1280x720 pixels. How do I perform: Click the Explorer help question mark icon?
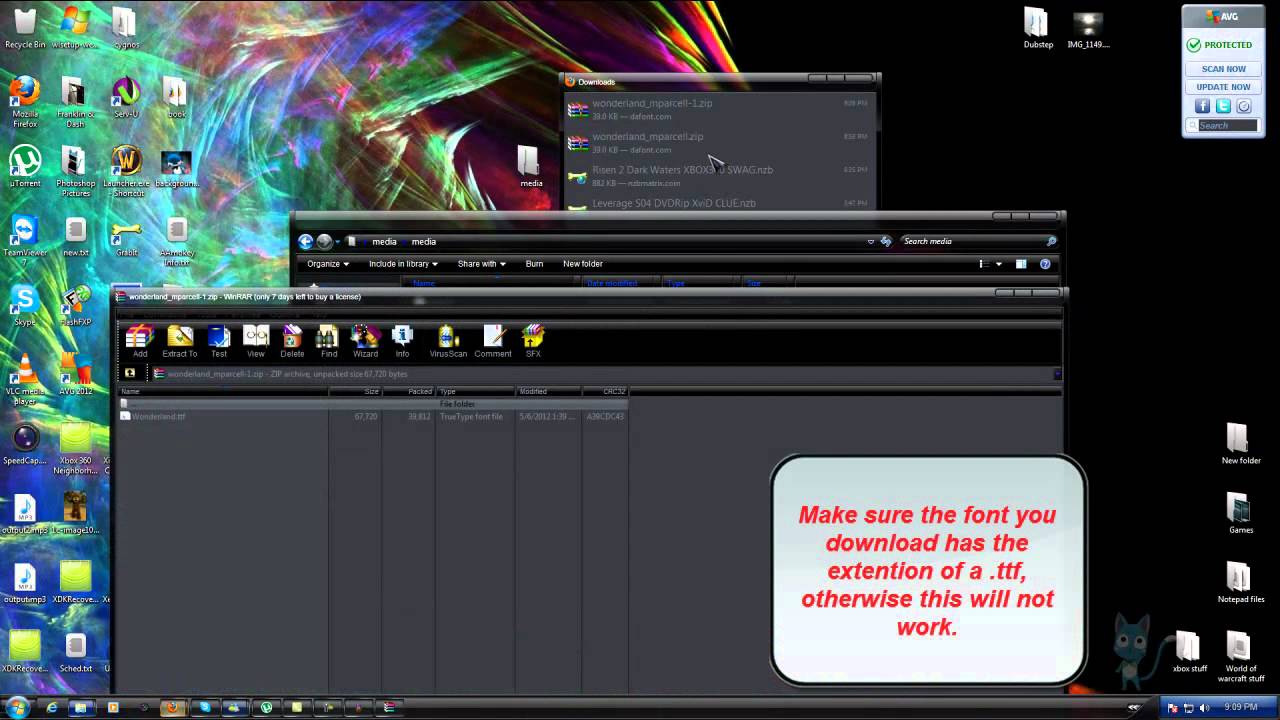[x=1045, y=264]
